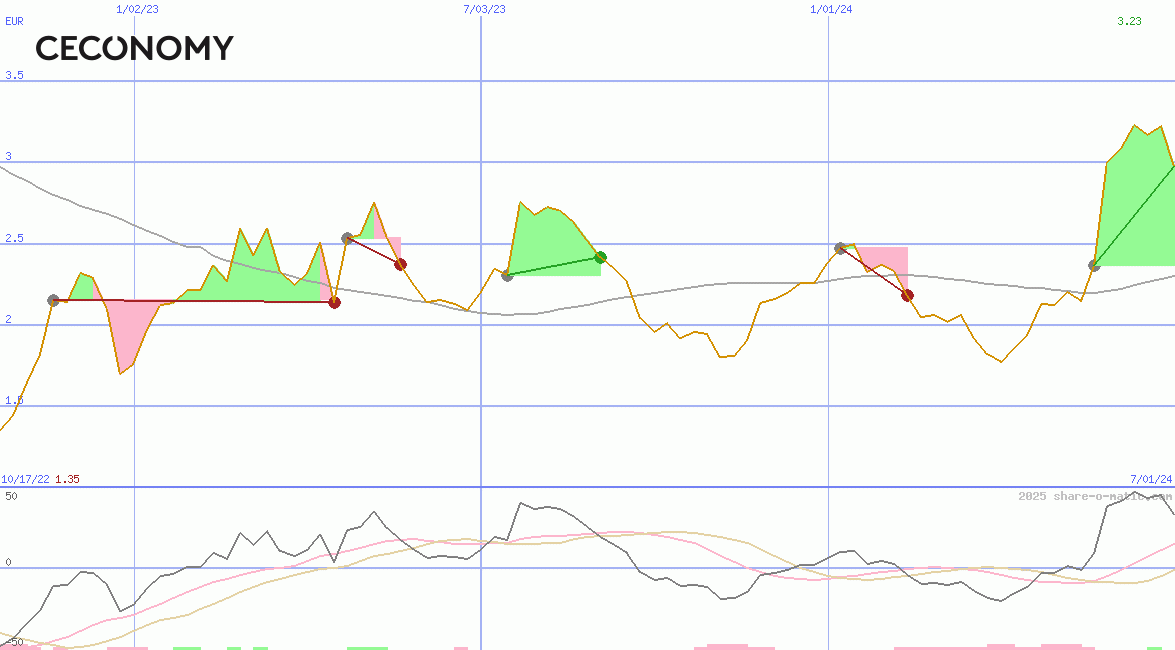The height and width of the screenshot is (650, 1175).
Task: Select red exit marker ending the long flat trade line
Action: tap(334, 302)
